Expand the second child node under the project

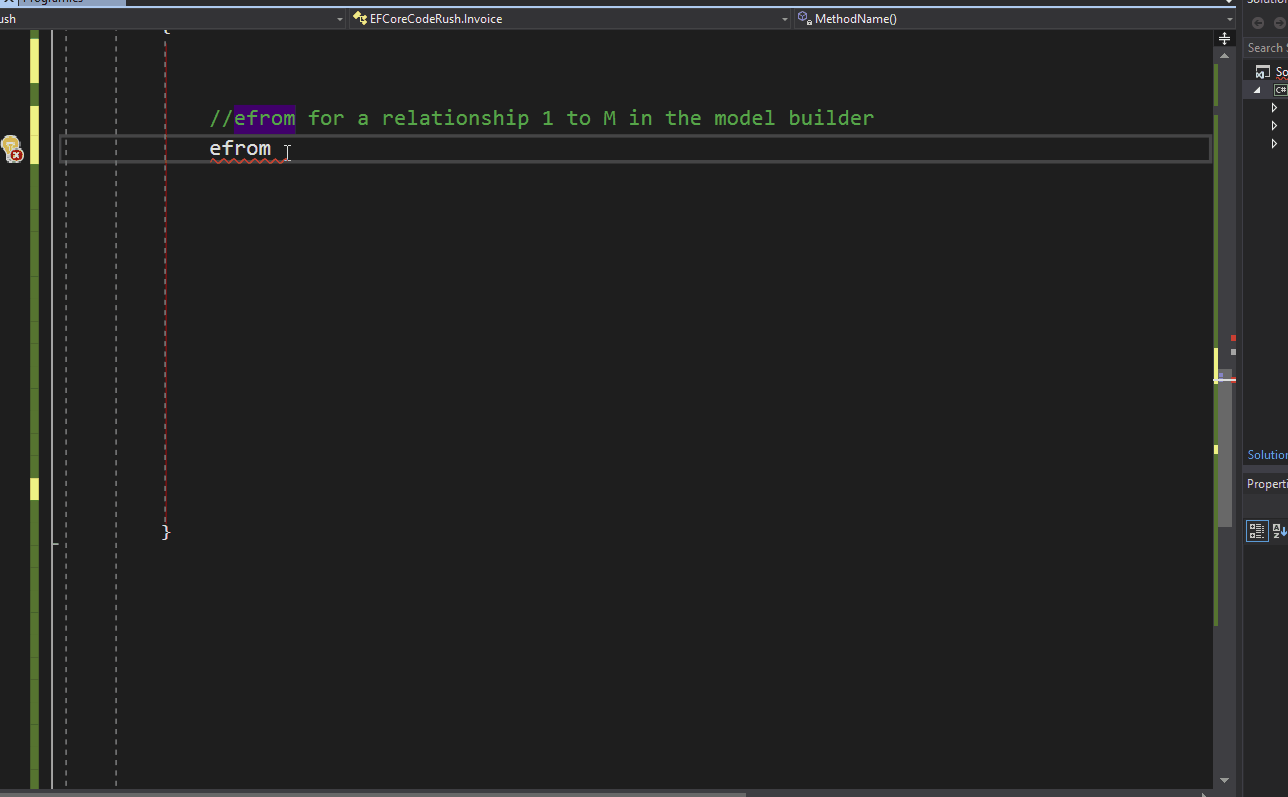(1274, 126)
